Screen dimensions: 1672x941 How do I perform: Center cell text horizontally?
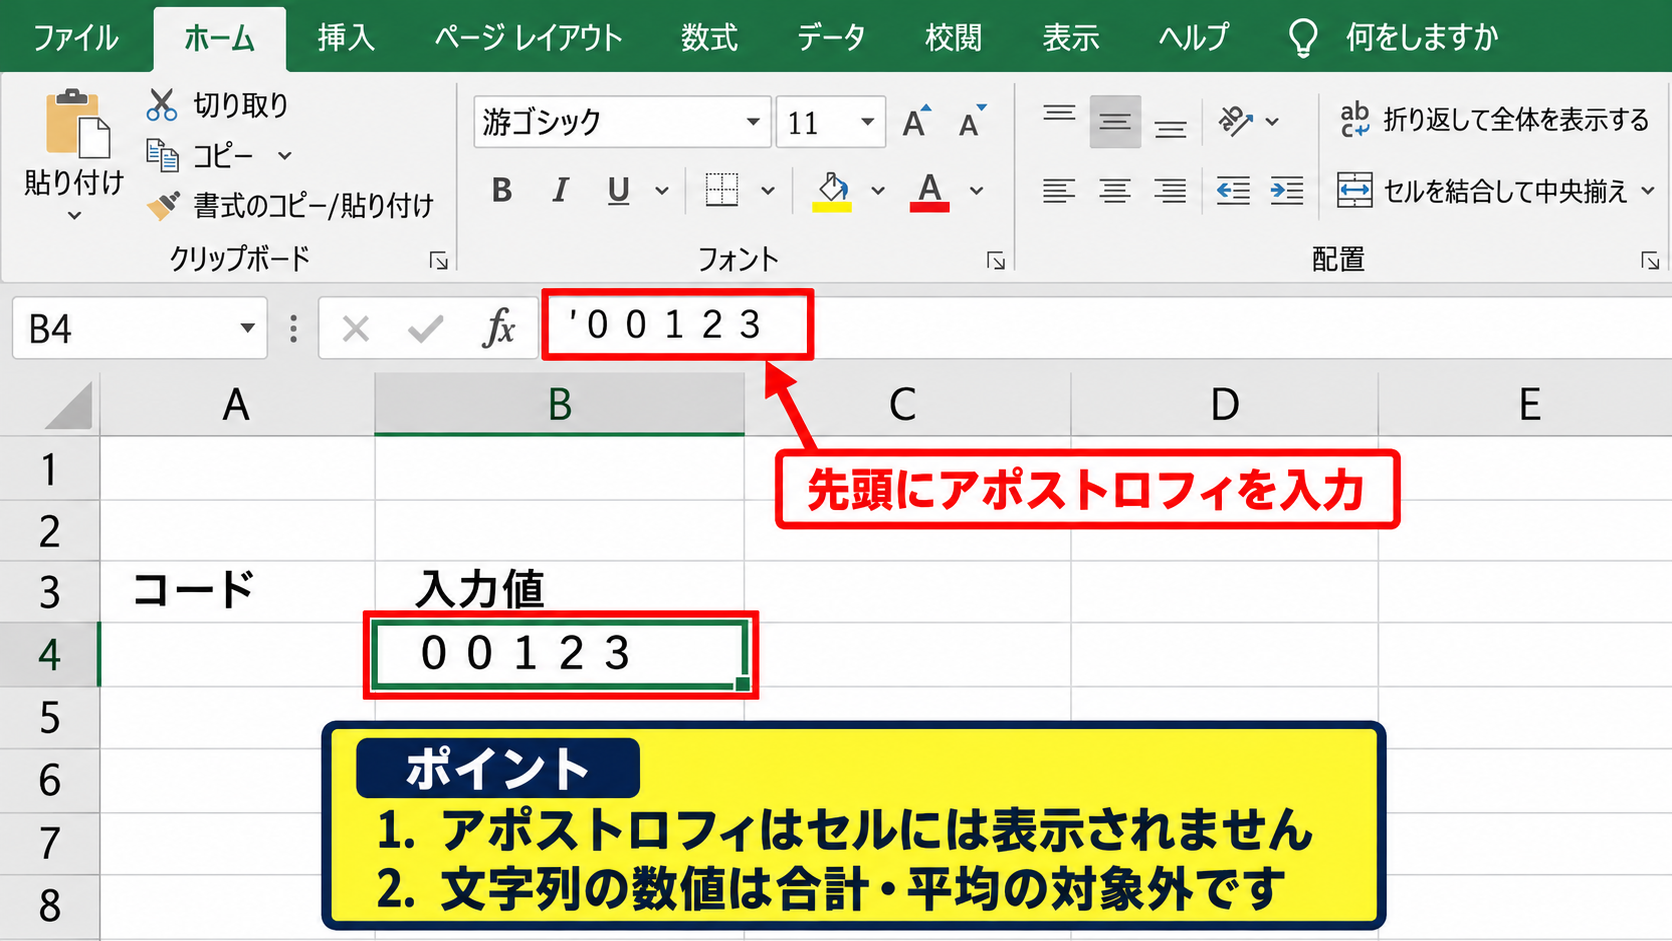(x=1115, y=190)
